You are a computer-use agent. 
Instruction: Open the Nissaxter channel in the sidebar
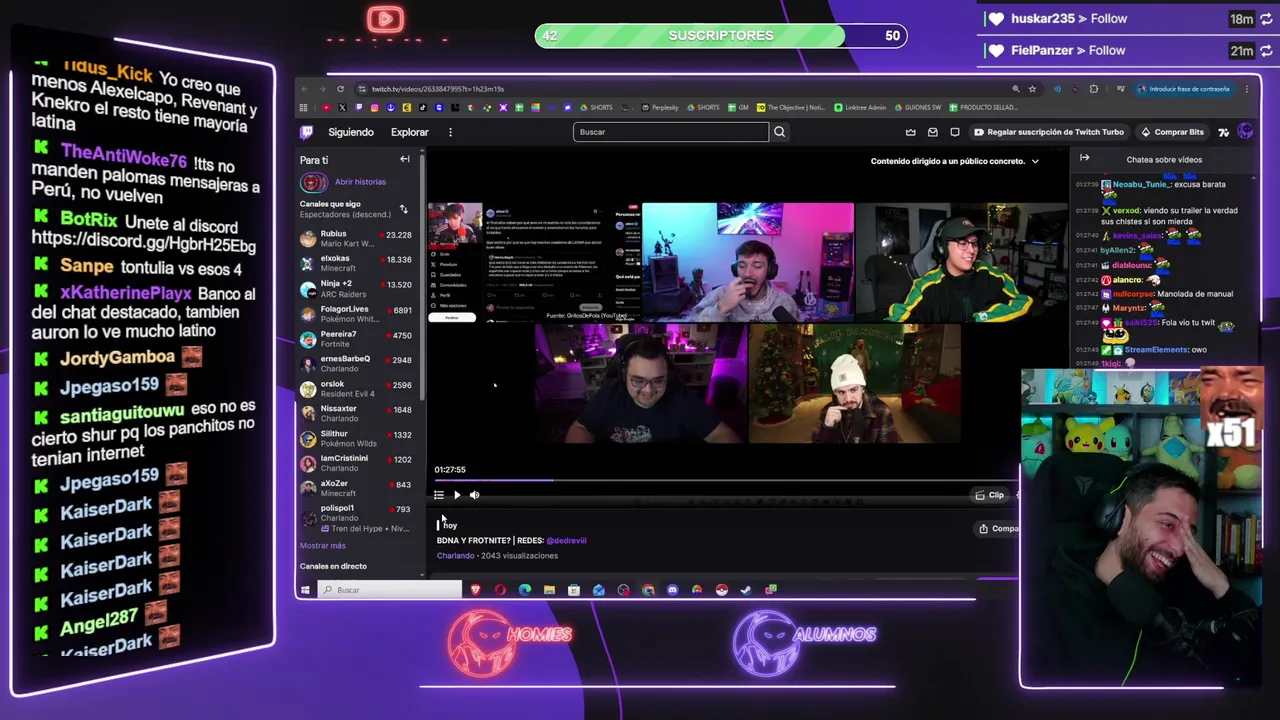pyautogui.click(x=356, y=414)
